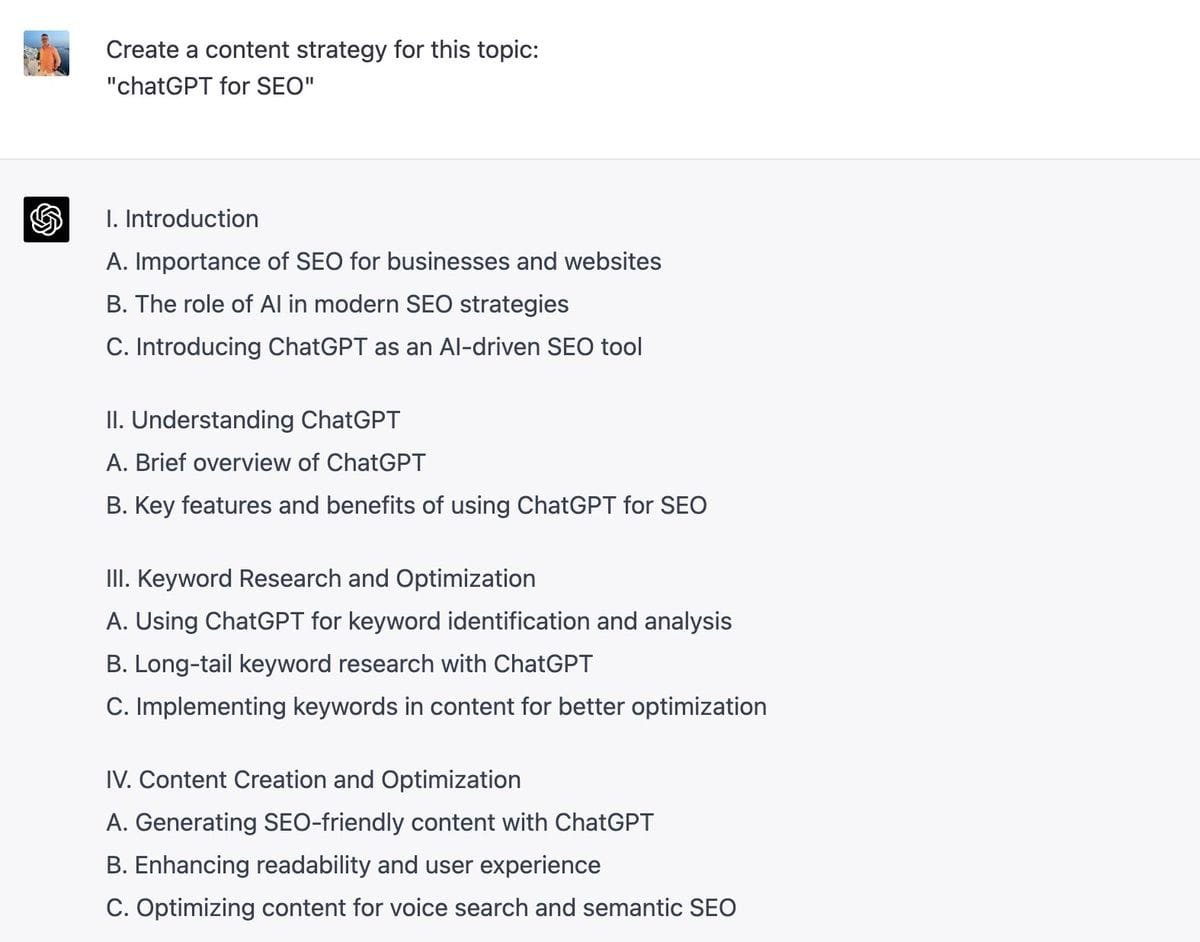
Task: Click 'Key features and benefits' line
Action: [x=406, y=506]
